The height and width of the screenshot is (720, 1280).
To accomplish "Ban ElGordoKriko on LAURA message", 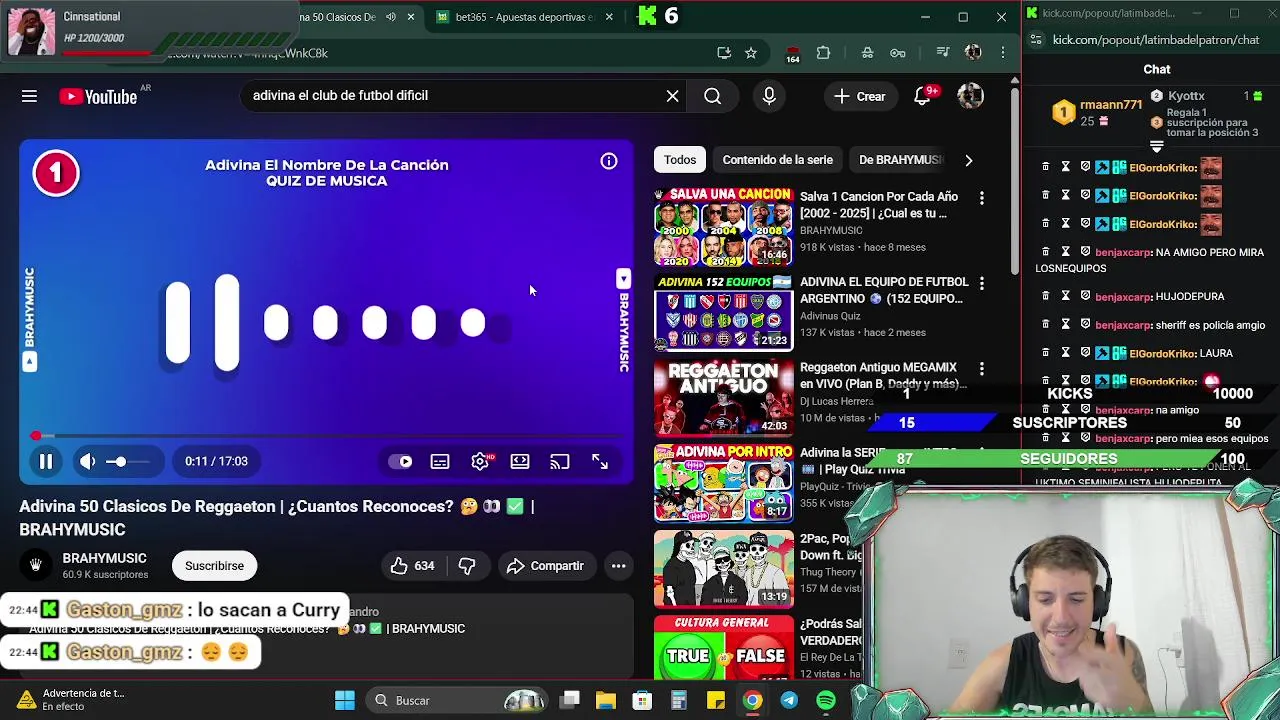I will click(1085, 353).
